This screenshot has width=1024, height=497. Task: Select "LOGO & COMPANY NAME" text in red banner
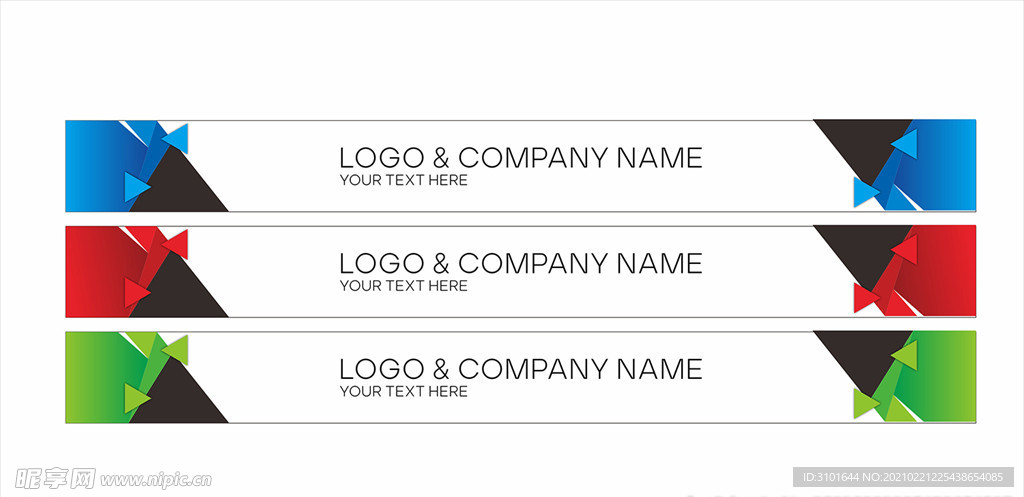520,264
